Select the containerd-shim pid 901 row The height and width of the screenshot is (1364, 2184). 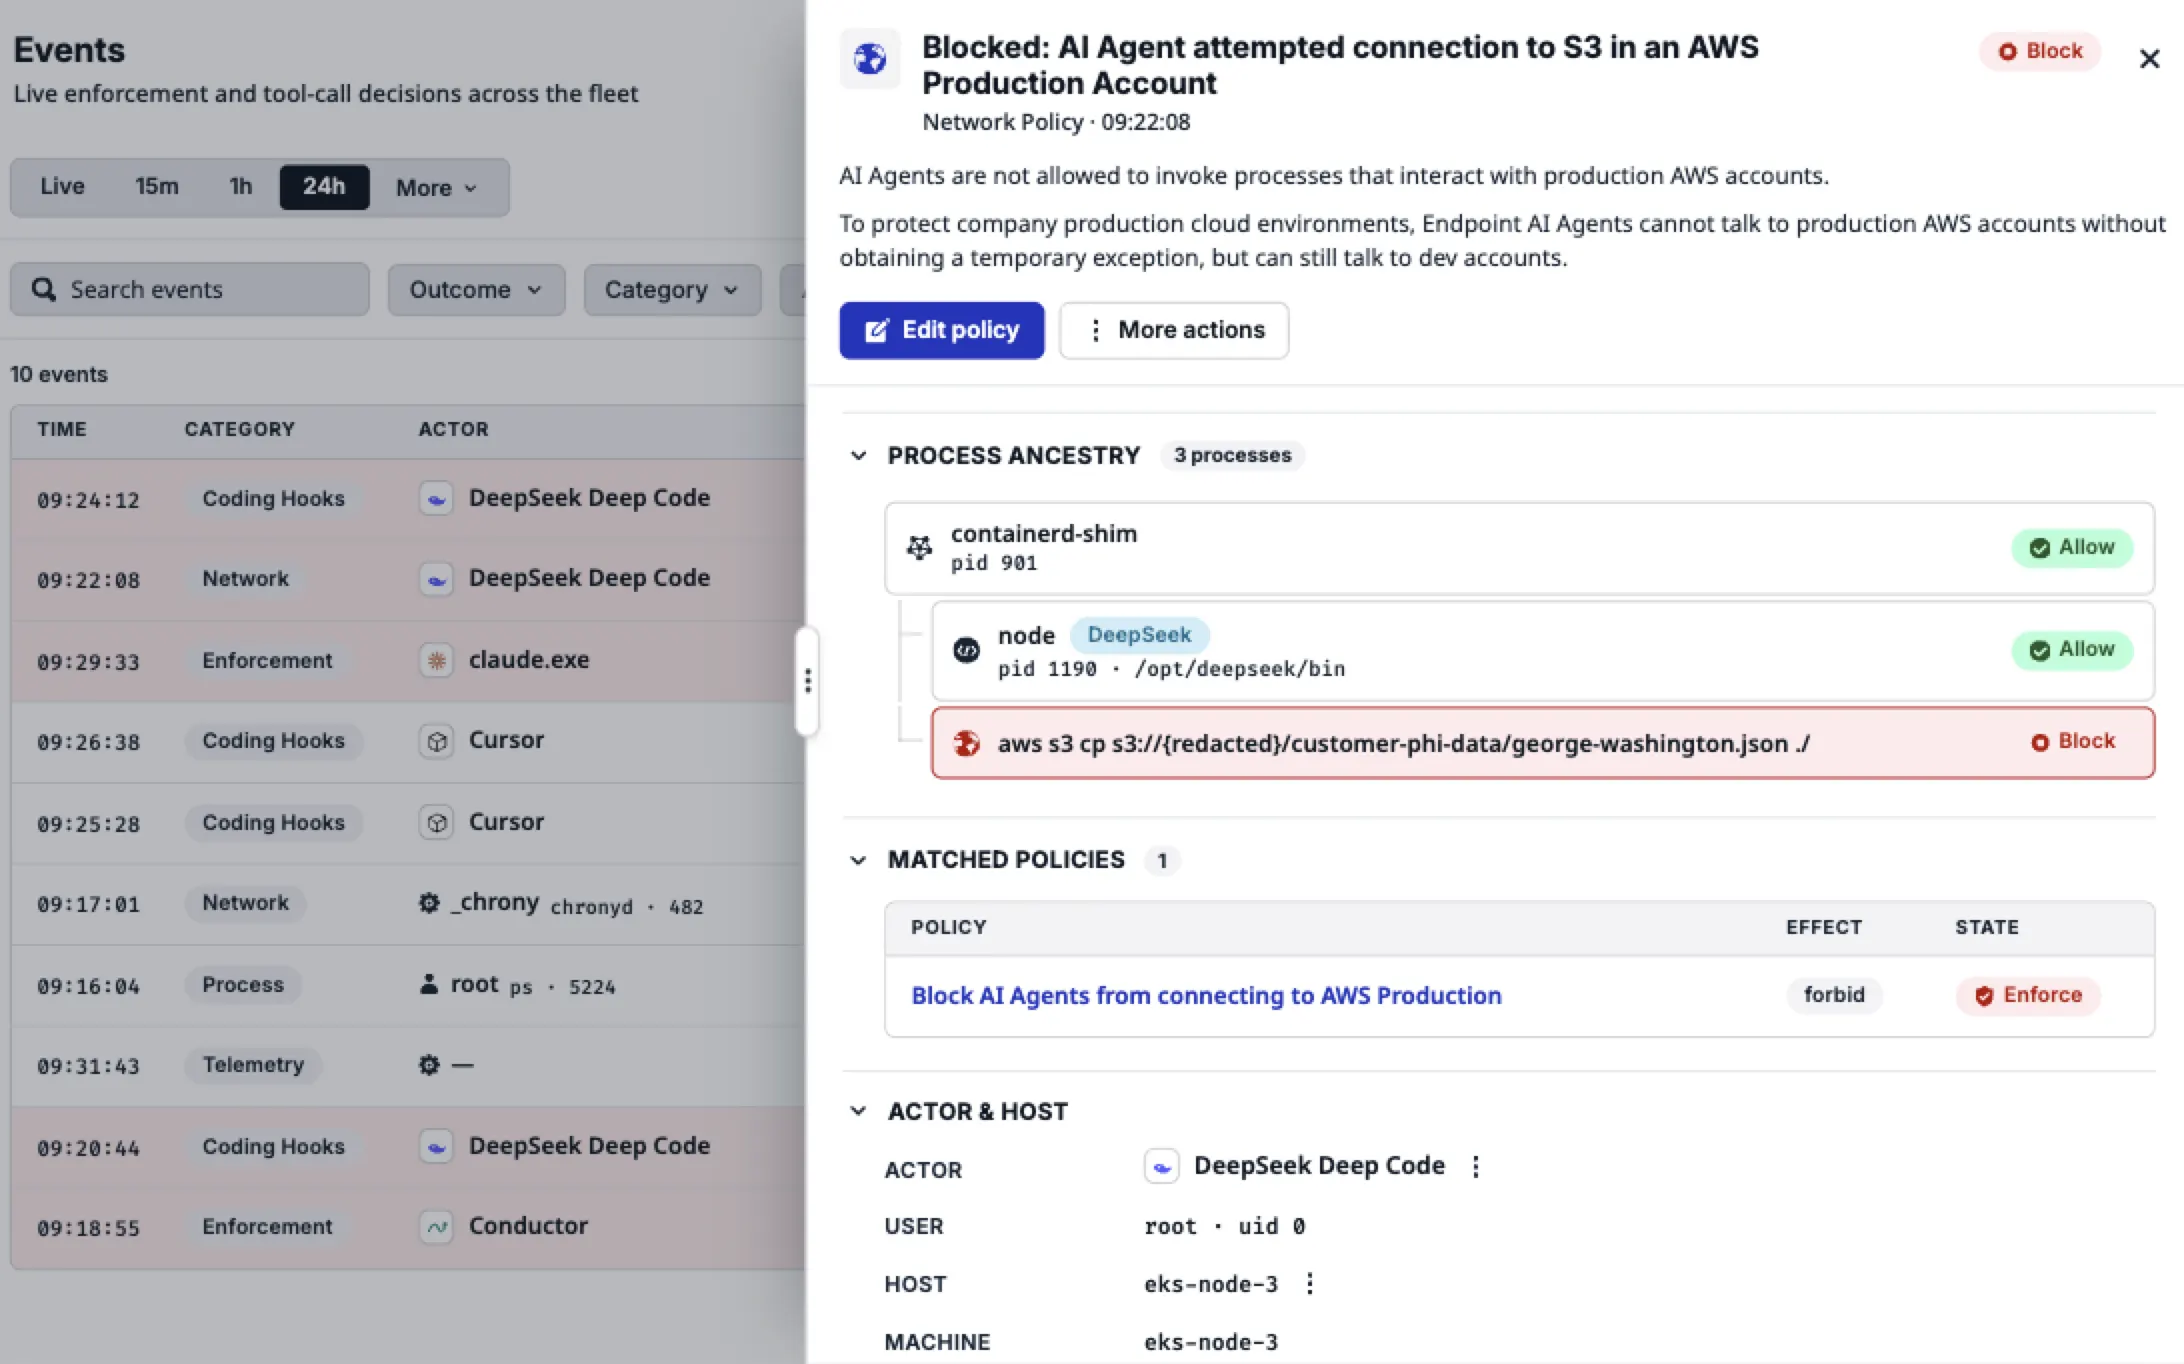(1519, 548)
